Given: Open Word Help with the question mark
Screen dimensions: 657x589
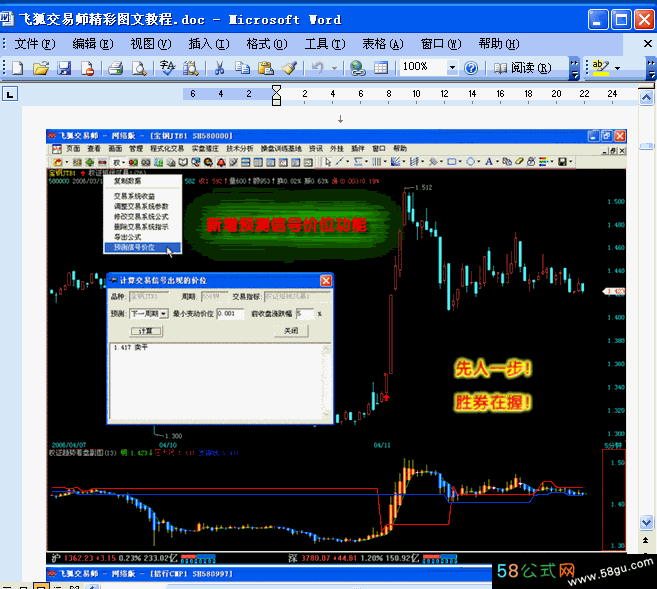Looking at the screenshot, I should 471,68.
